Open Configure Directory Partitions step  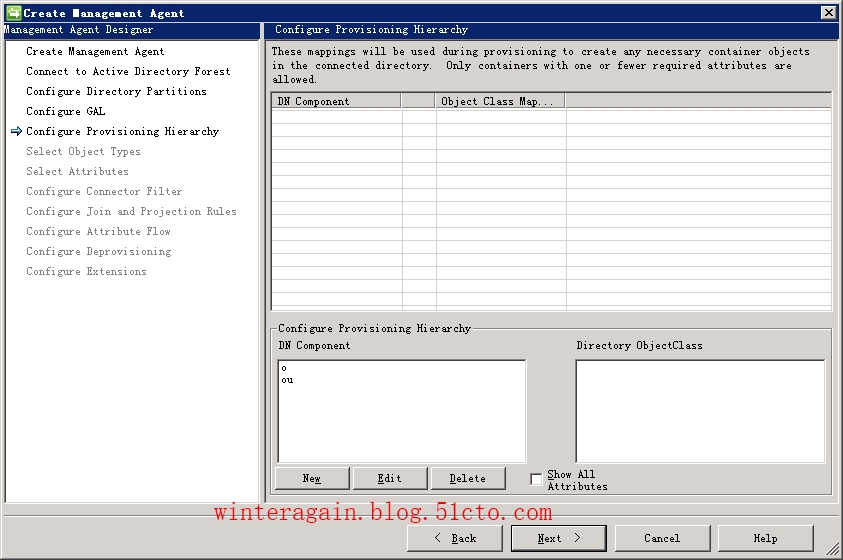point(116,91)
